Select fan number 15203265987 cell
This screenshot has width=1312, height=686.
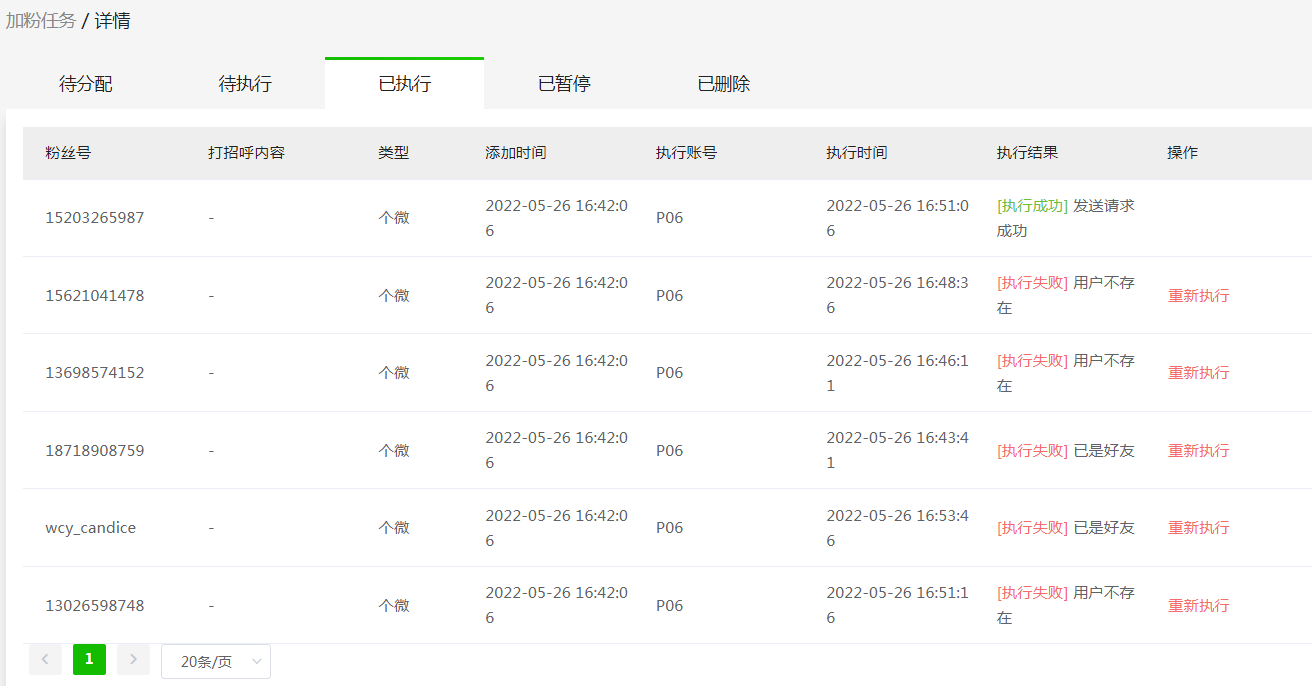pos(95,218)
